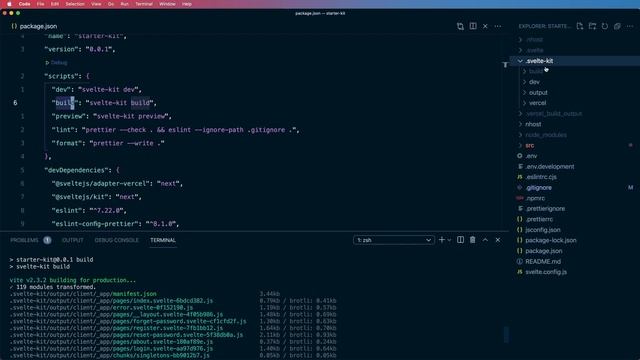Open the Help menu

tap(187, 4)
